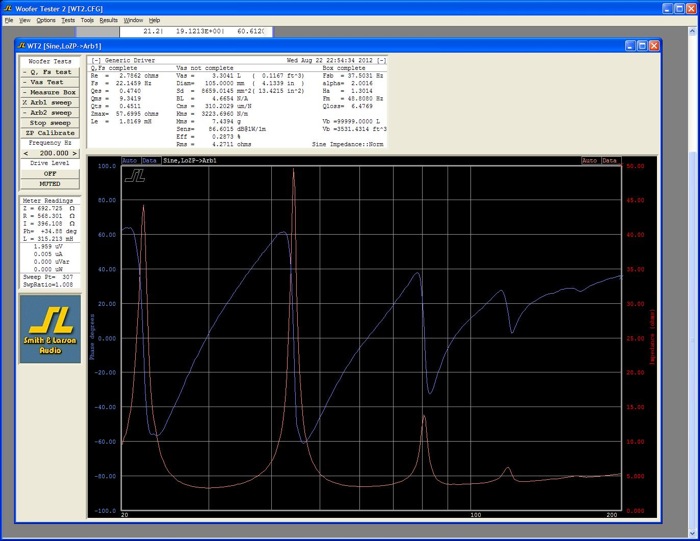Click the SL watermark logo in graph
Image resolution: width=700 pixels, height=541 pixels.
[x=136, y=177]
